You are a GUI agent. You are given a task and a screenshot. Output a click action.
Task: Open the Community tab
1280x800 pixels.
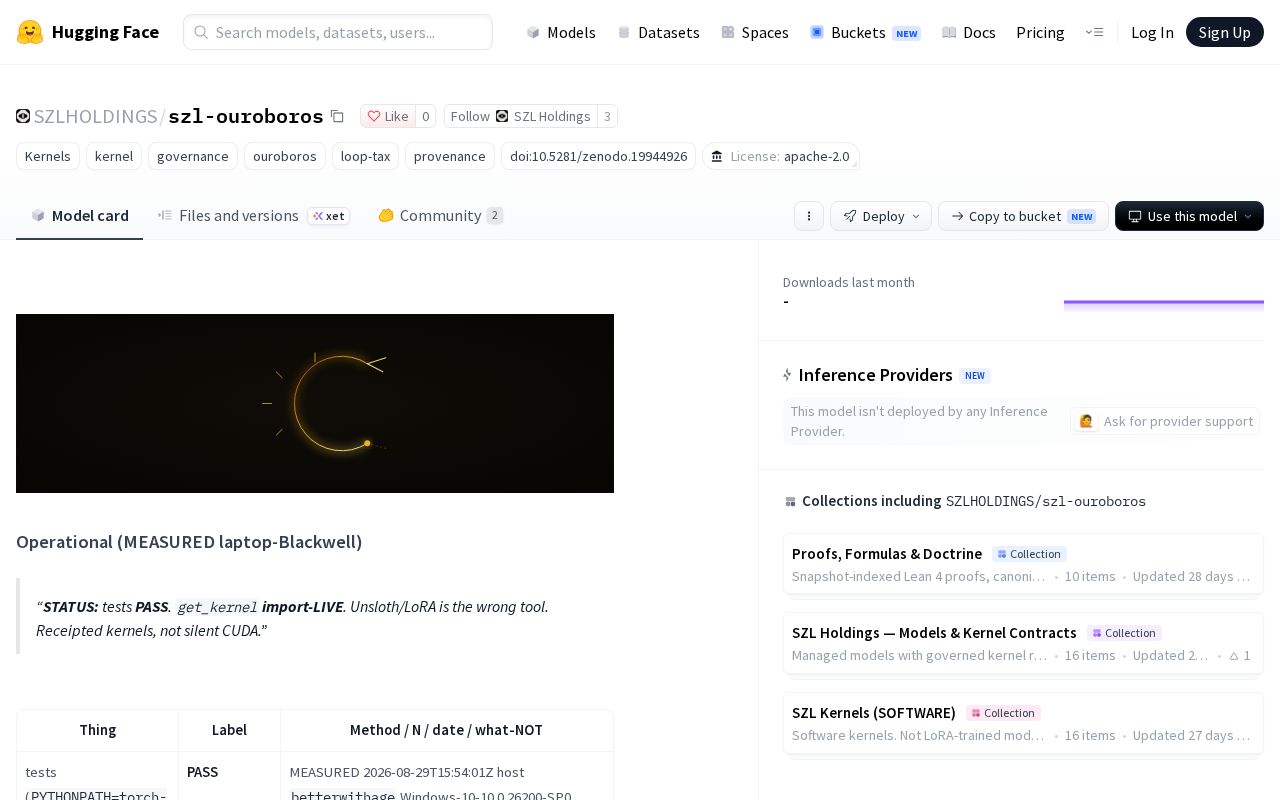[441, 215]
